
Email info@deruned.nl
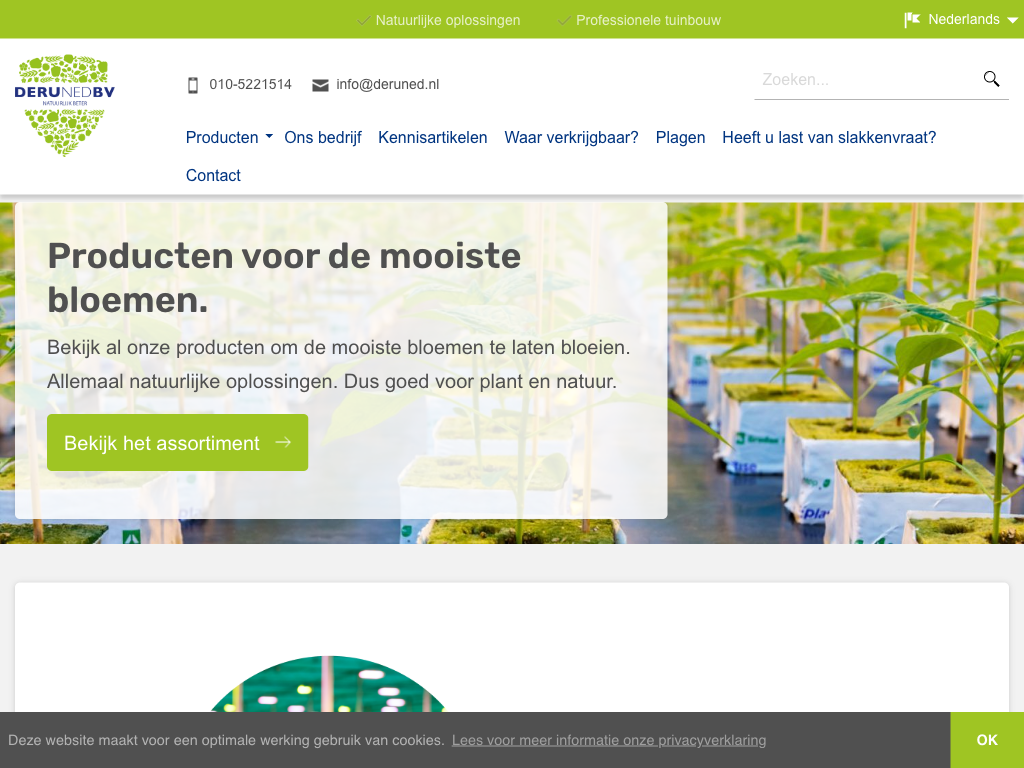click(x=387, y=85)
